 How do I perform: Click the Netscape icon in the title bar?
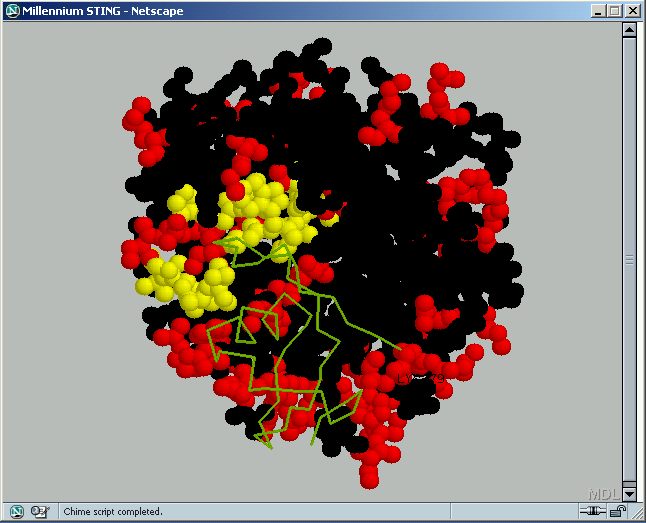click(13, 11)
